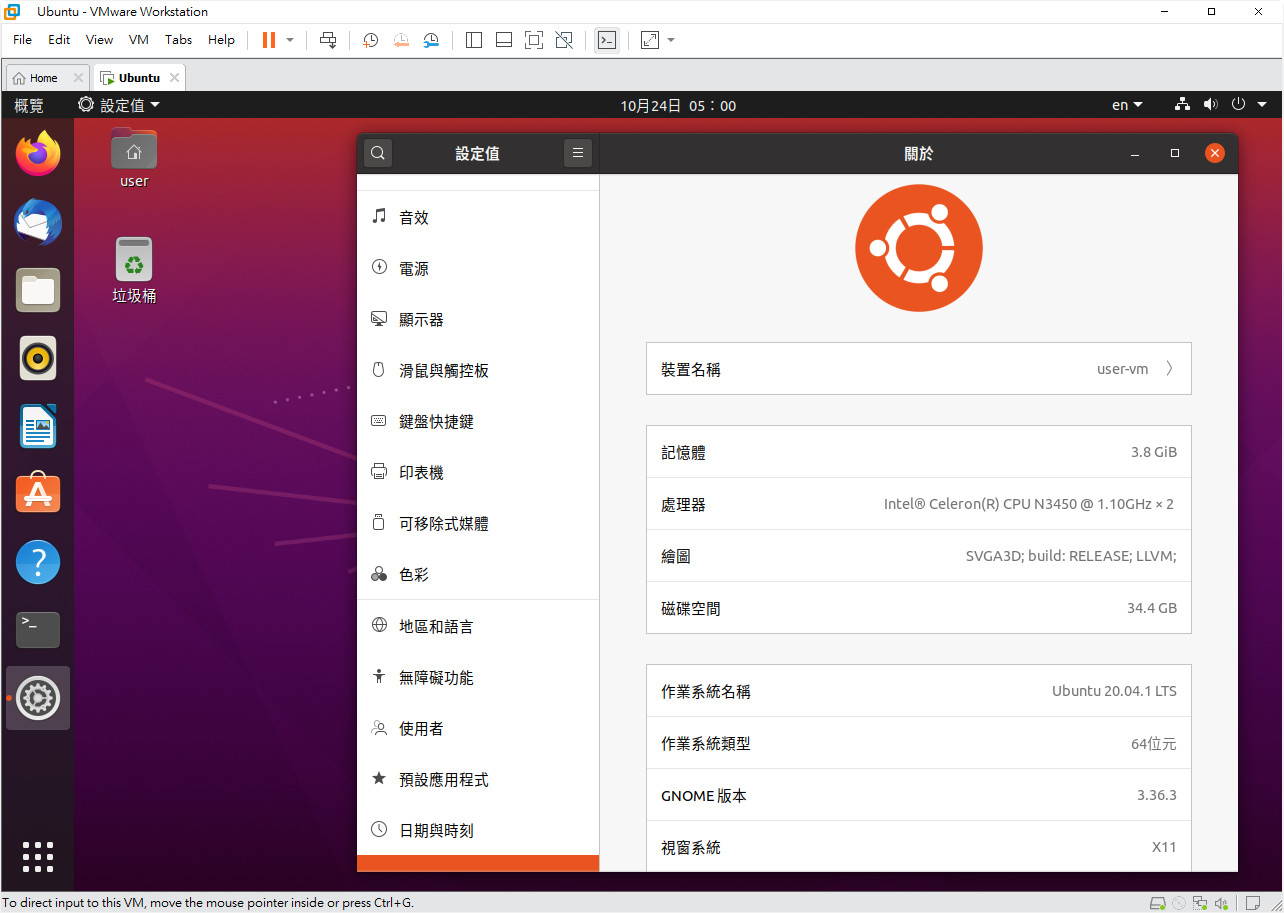The image size is (1284, 913).
Task: Toggle the console view toolbar button
Action: click(x=606, y=40)
